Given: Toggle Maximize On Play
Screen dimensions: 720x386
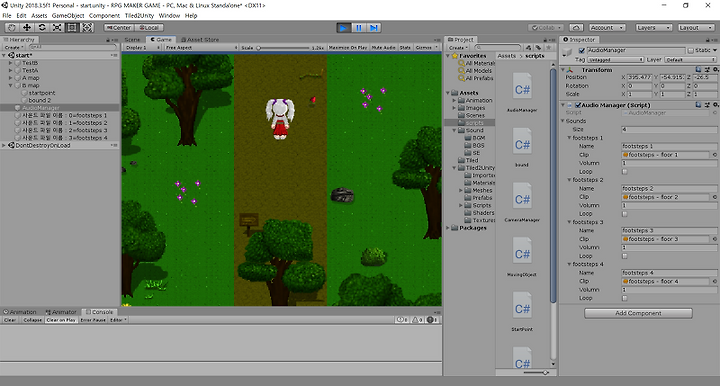Looking at the screenshot, I should point(348,47).
